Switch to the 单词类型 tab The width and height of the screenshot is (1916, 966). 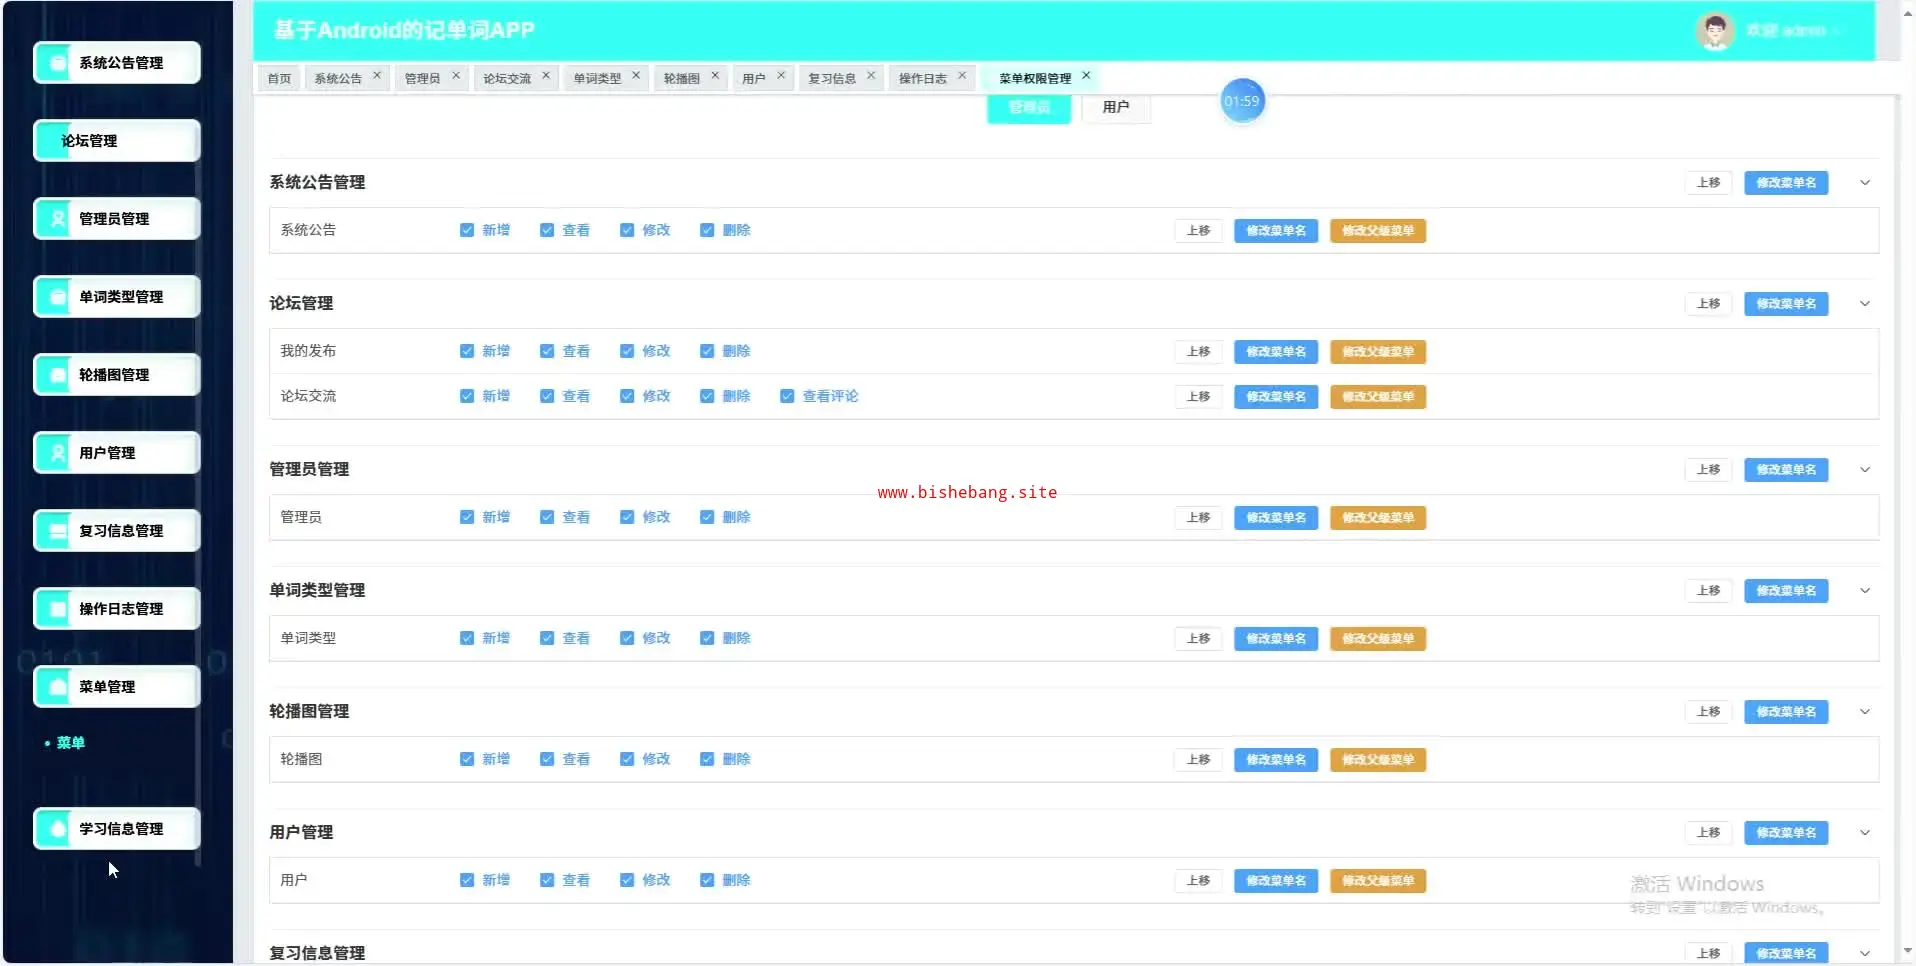pos(597,78)
